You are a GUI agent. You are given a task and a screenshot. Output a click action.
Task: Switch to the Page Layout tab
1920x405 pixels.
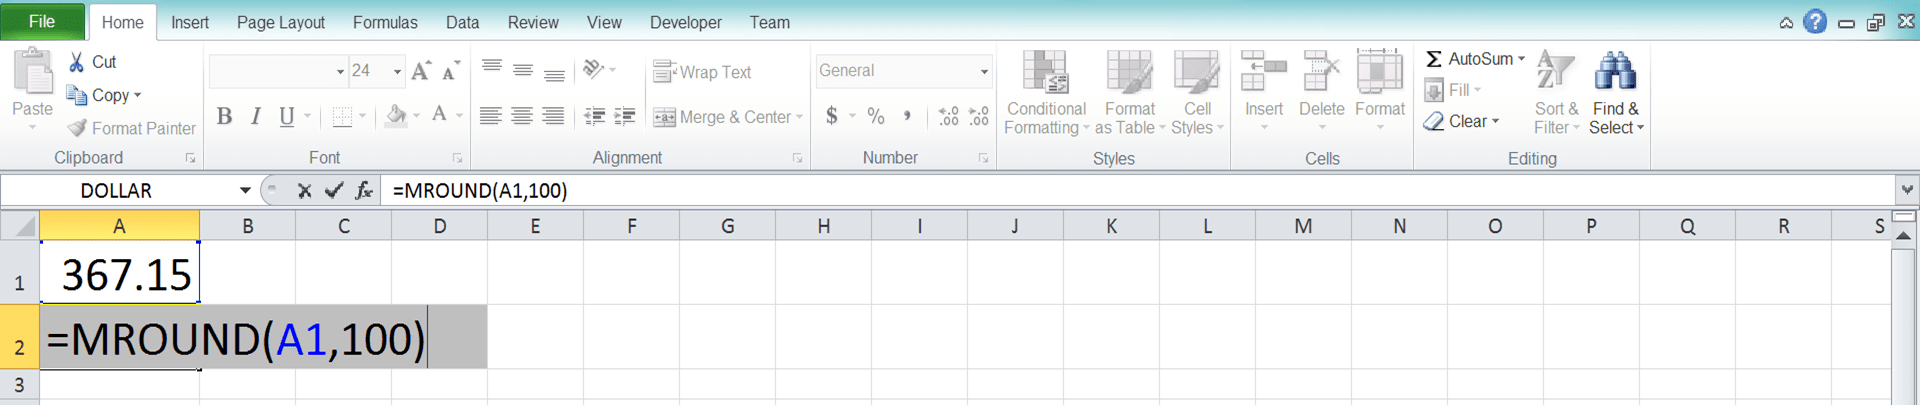coord(280,22)
